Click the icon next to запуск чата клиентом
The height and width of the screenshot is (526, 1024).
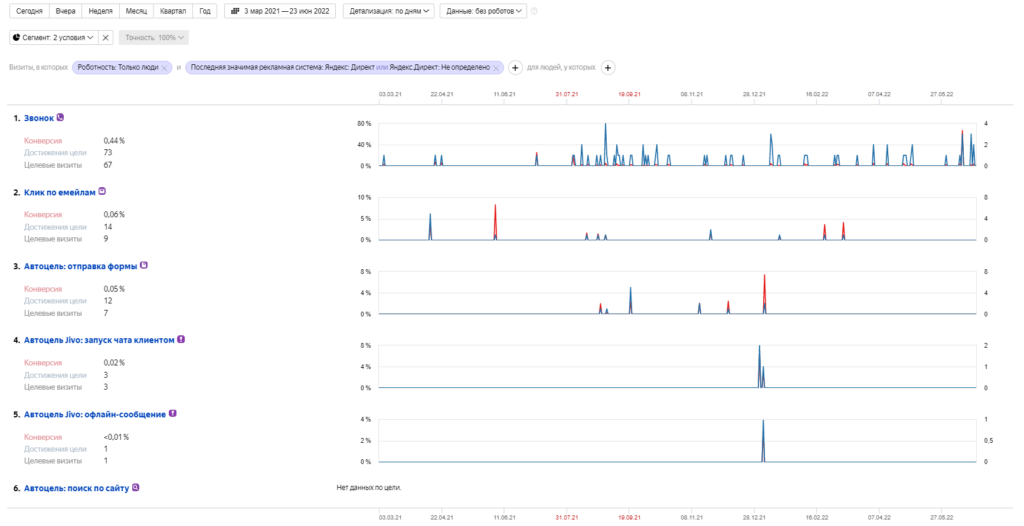[181, 339]
